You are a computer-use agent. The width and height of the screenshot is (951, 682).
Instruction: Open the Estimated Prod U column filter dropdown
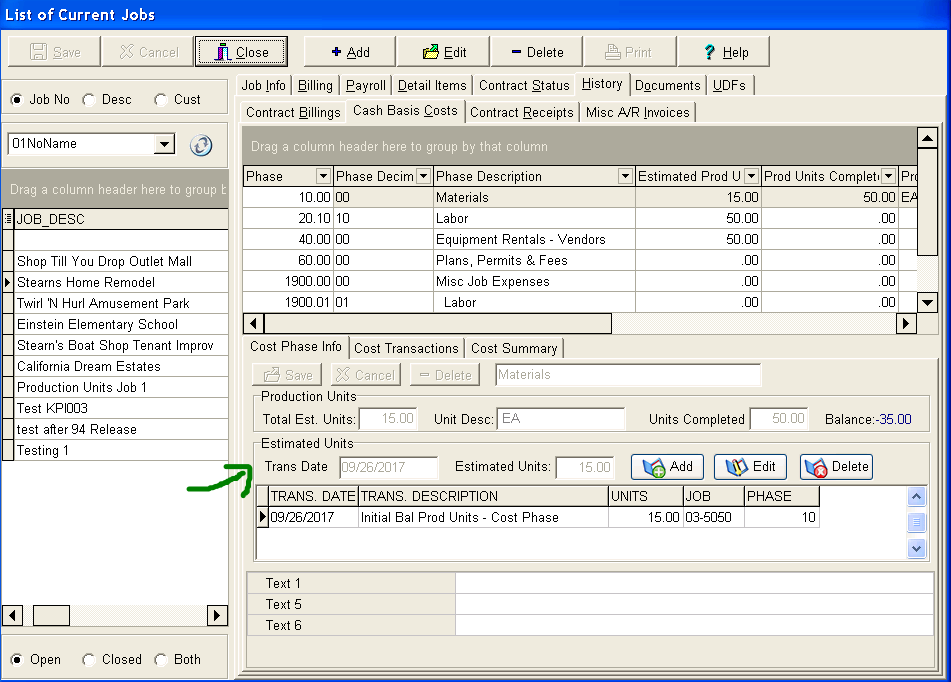(751, 177)
